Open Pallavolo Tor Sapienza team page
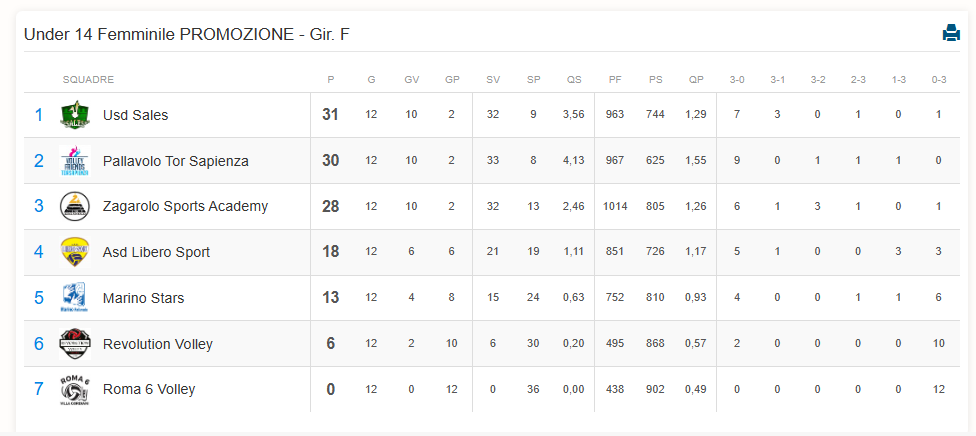 pos(176,161)
